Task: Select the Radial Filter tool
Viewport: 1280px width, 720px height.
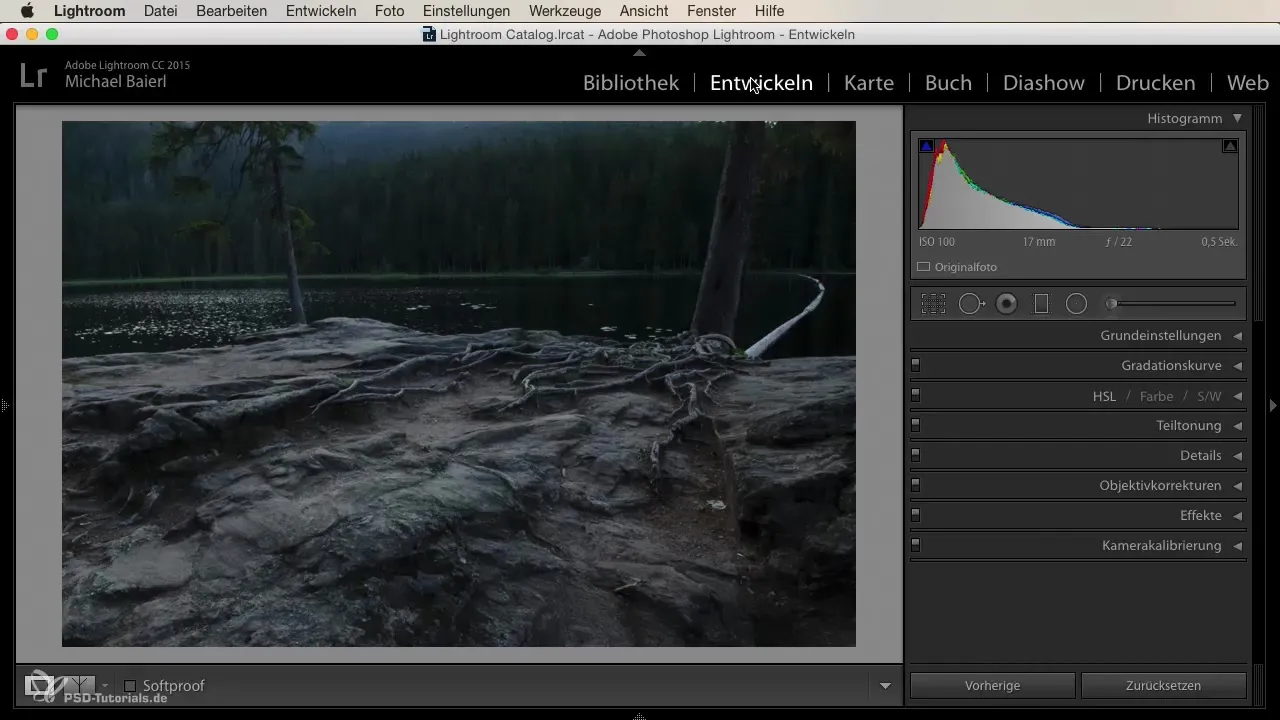Action: pos(1076,304)
